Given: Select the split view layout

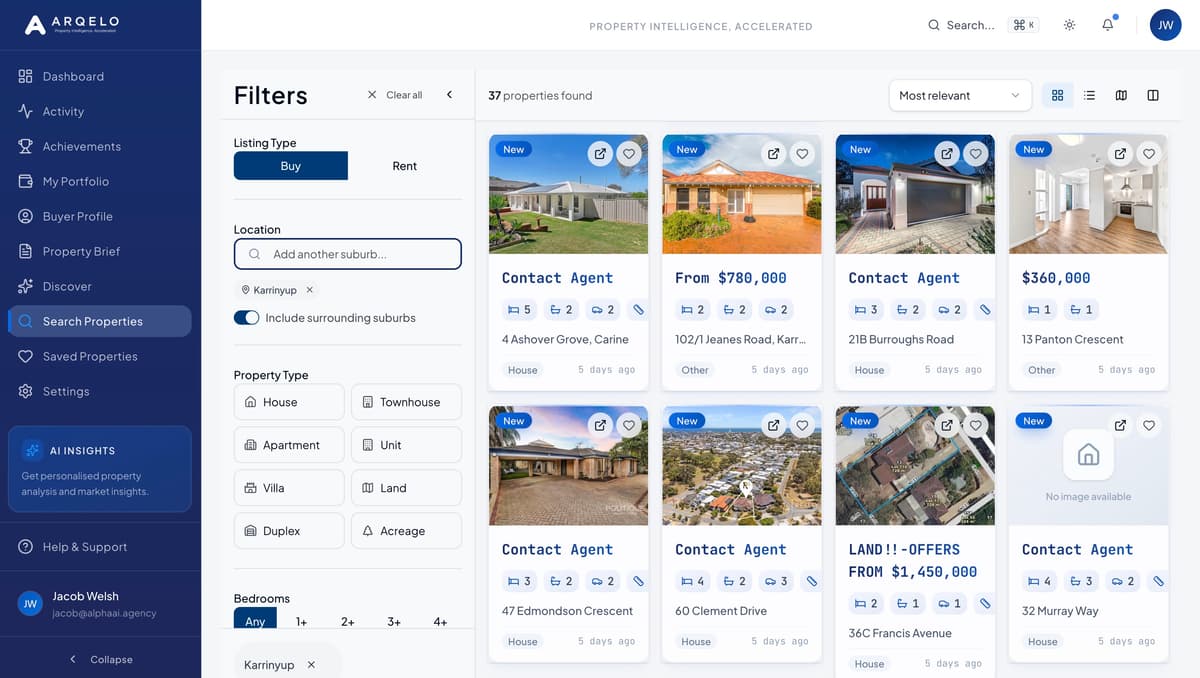Looking at the screenshot, I should click(x=1152, y=95).
